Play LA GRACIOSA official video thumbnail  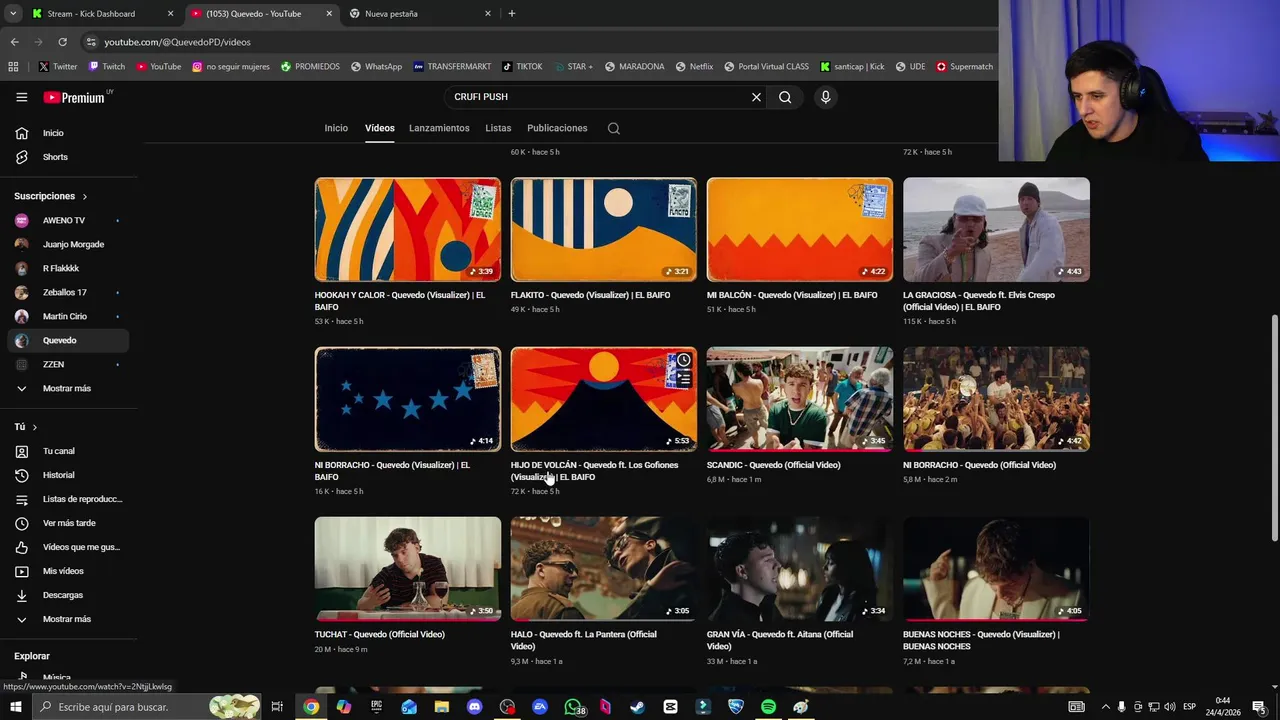pyautogui.click(x=996, y=230)
